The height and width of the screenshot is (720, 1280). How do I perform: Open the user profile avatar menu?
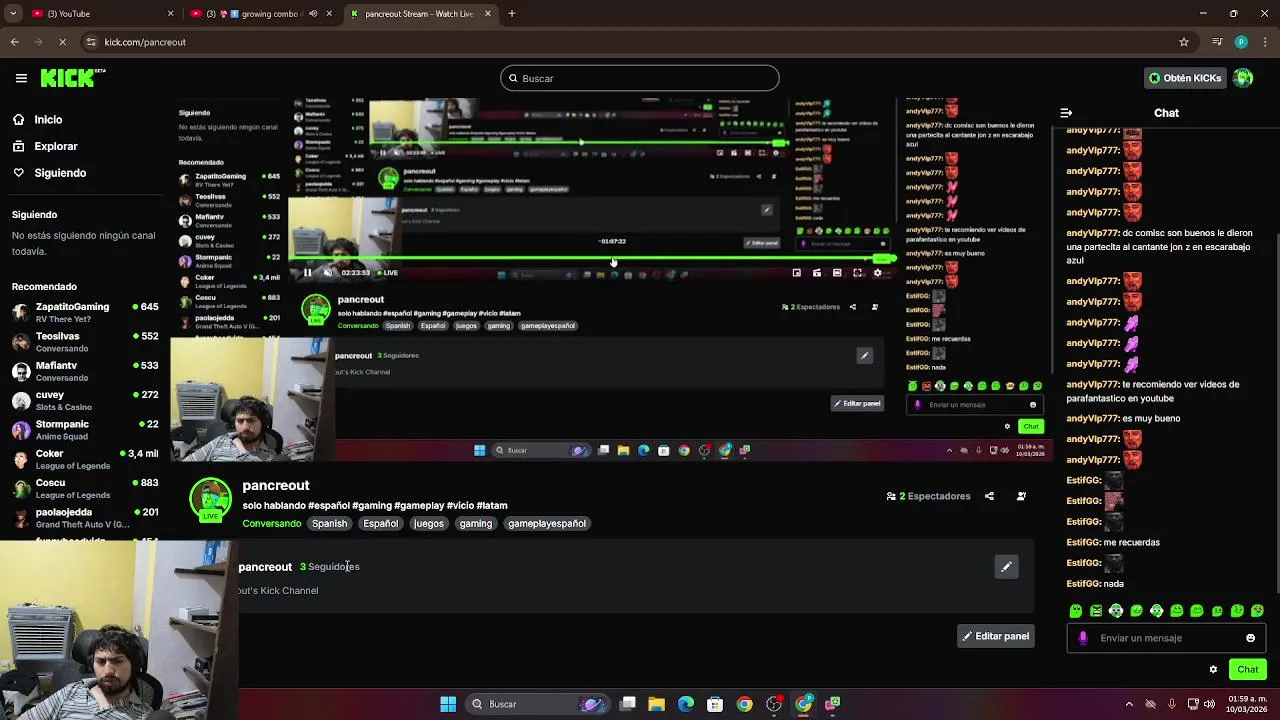[1243, 78]
